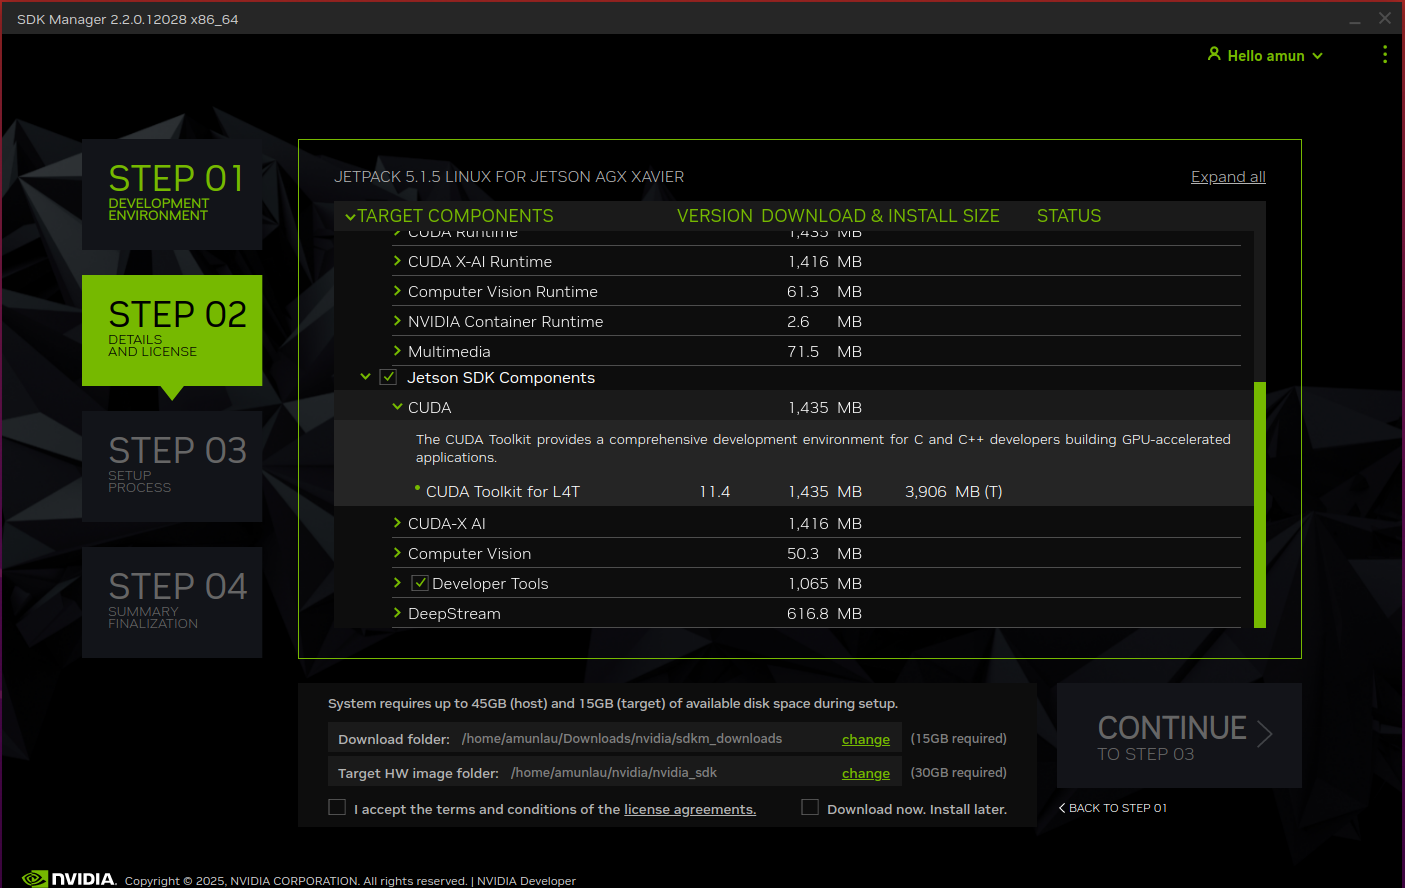
Task: Expand the DeepStream row
Action: (x=397, y=613)
